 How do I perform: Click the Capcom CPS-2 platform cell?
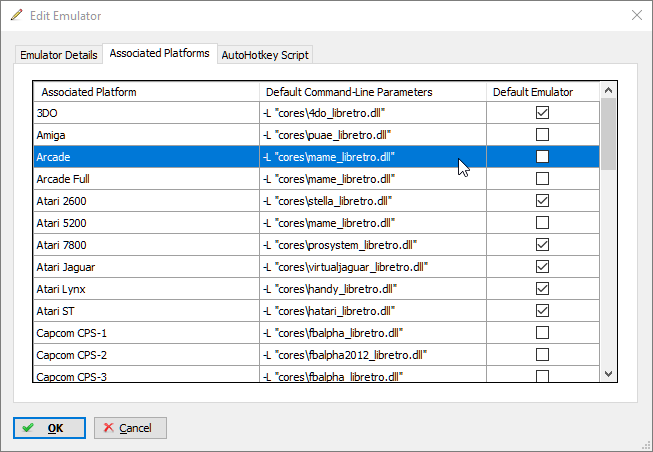[x=147, y=355]
